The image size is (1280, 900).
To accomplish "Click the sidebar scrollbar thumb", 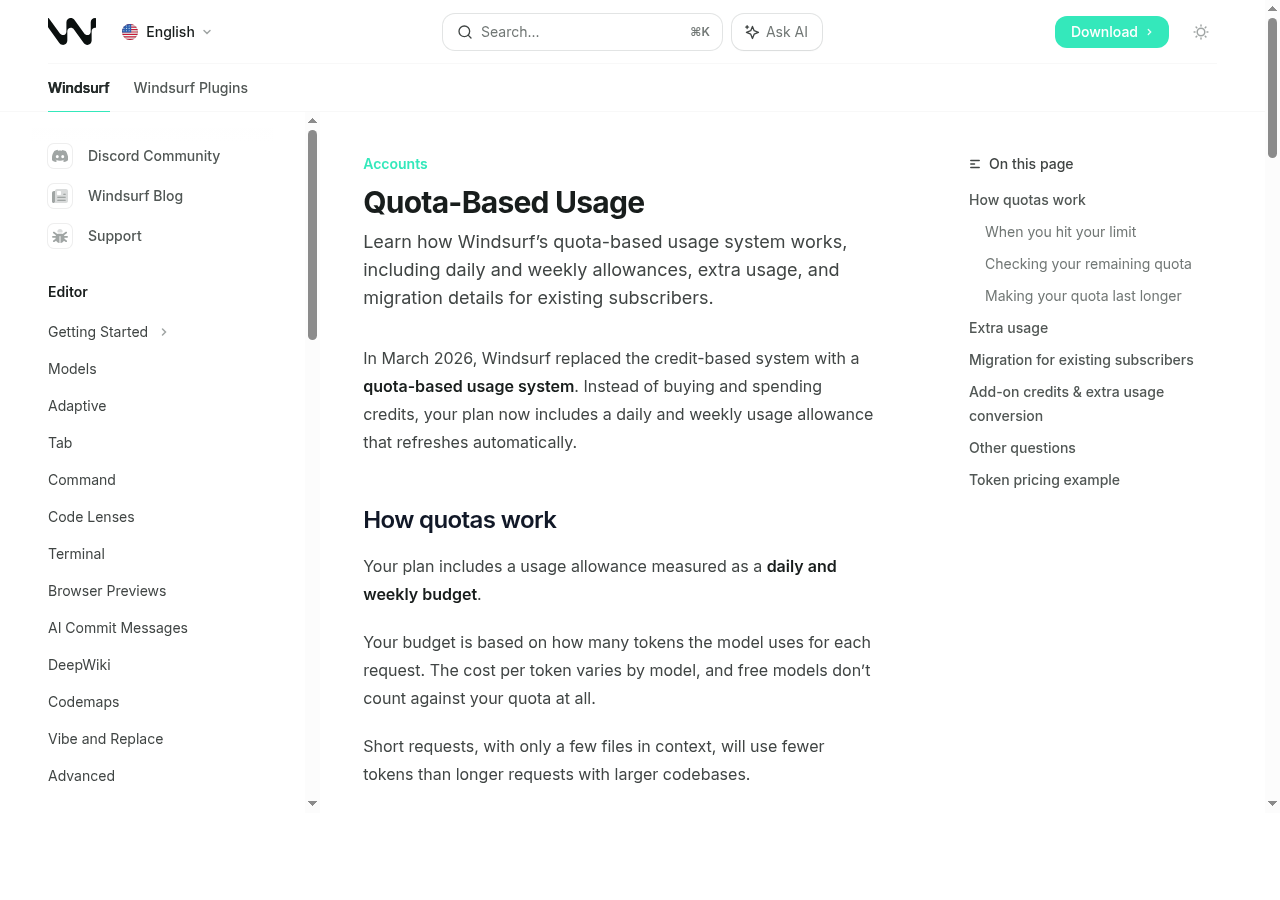I will 312,235.
